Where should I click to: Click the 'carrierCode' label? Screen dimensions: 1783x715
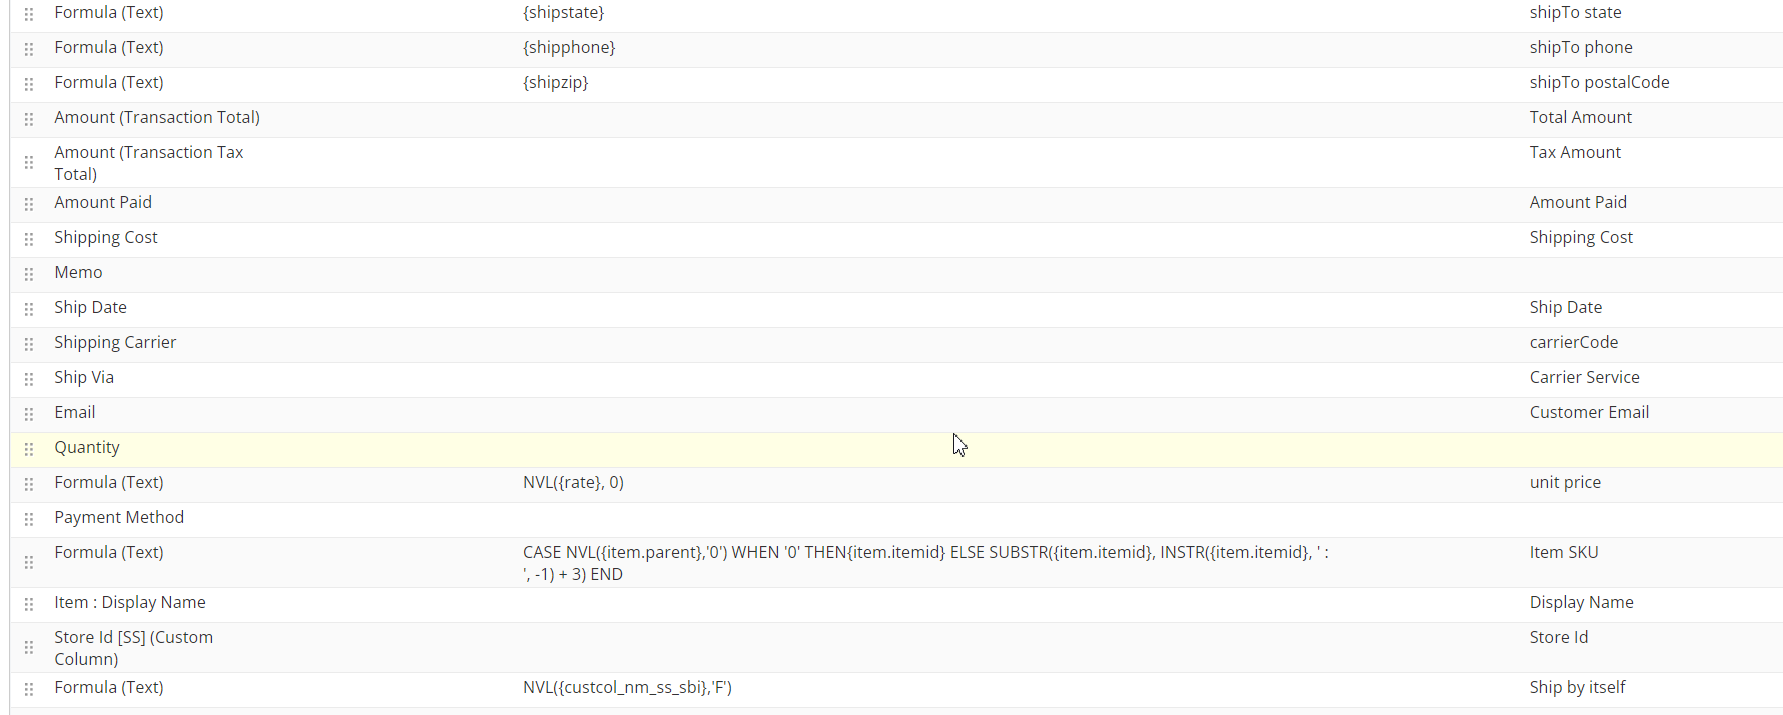click(1573, 343)
